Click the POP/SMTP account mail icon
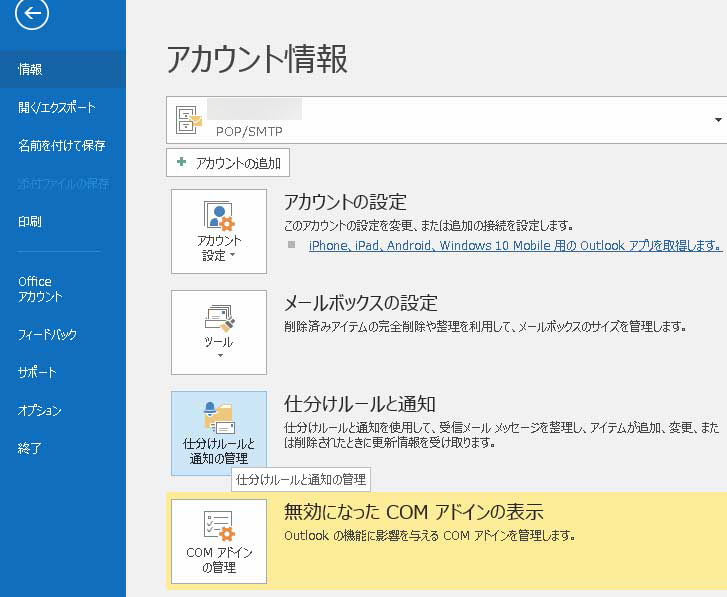Screen dimensions: 727x597 coord(188,119)
